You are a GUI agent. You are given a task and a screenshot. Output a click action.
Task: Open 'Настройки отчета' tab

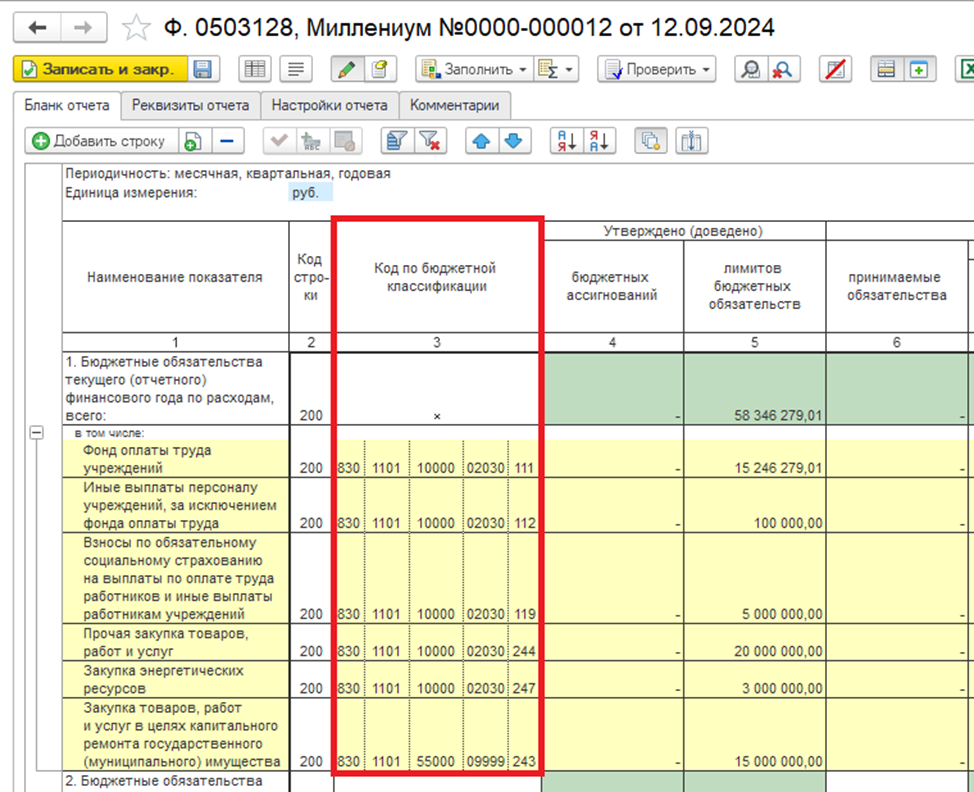coord(329,106)
